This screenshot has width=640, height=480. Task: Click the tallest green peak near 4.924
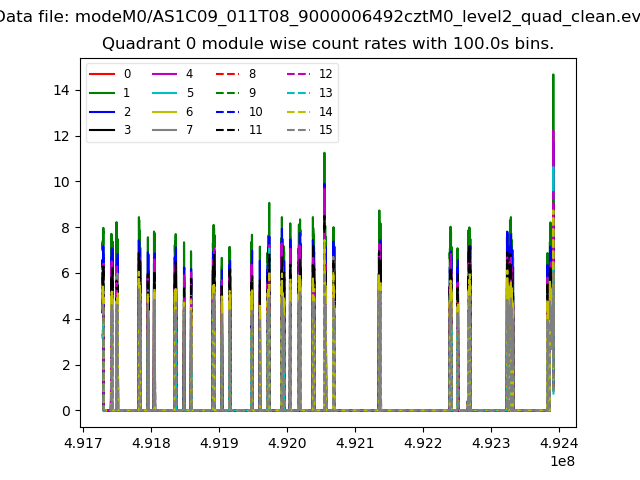[553, 76]
